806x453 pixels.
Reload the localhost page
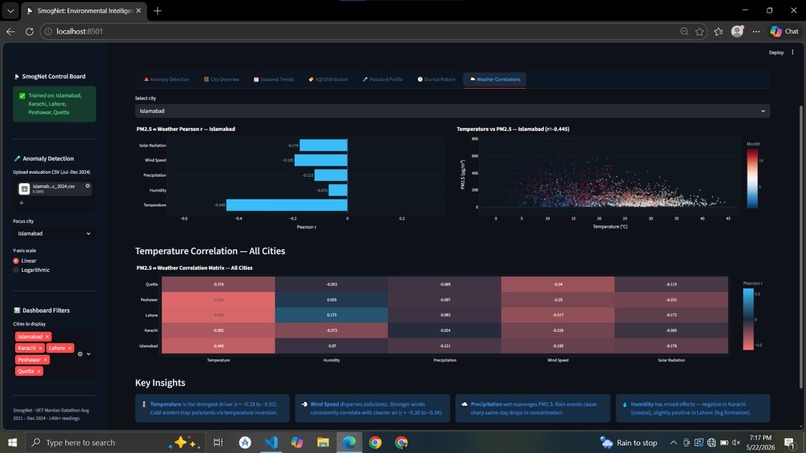[29, 31]
